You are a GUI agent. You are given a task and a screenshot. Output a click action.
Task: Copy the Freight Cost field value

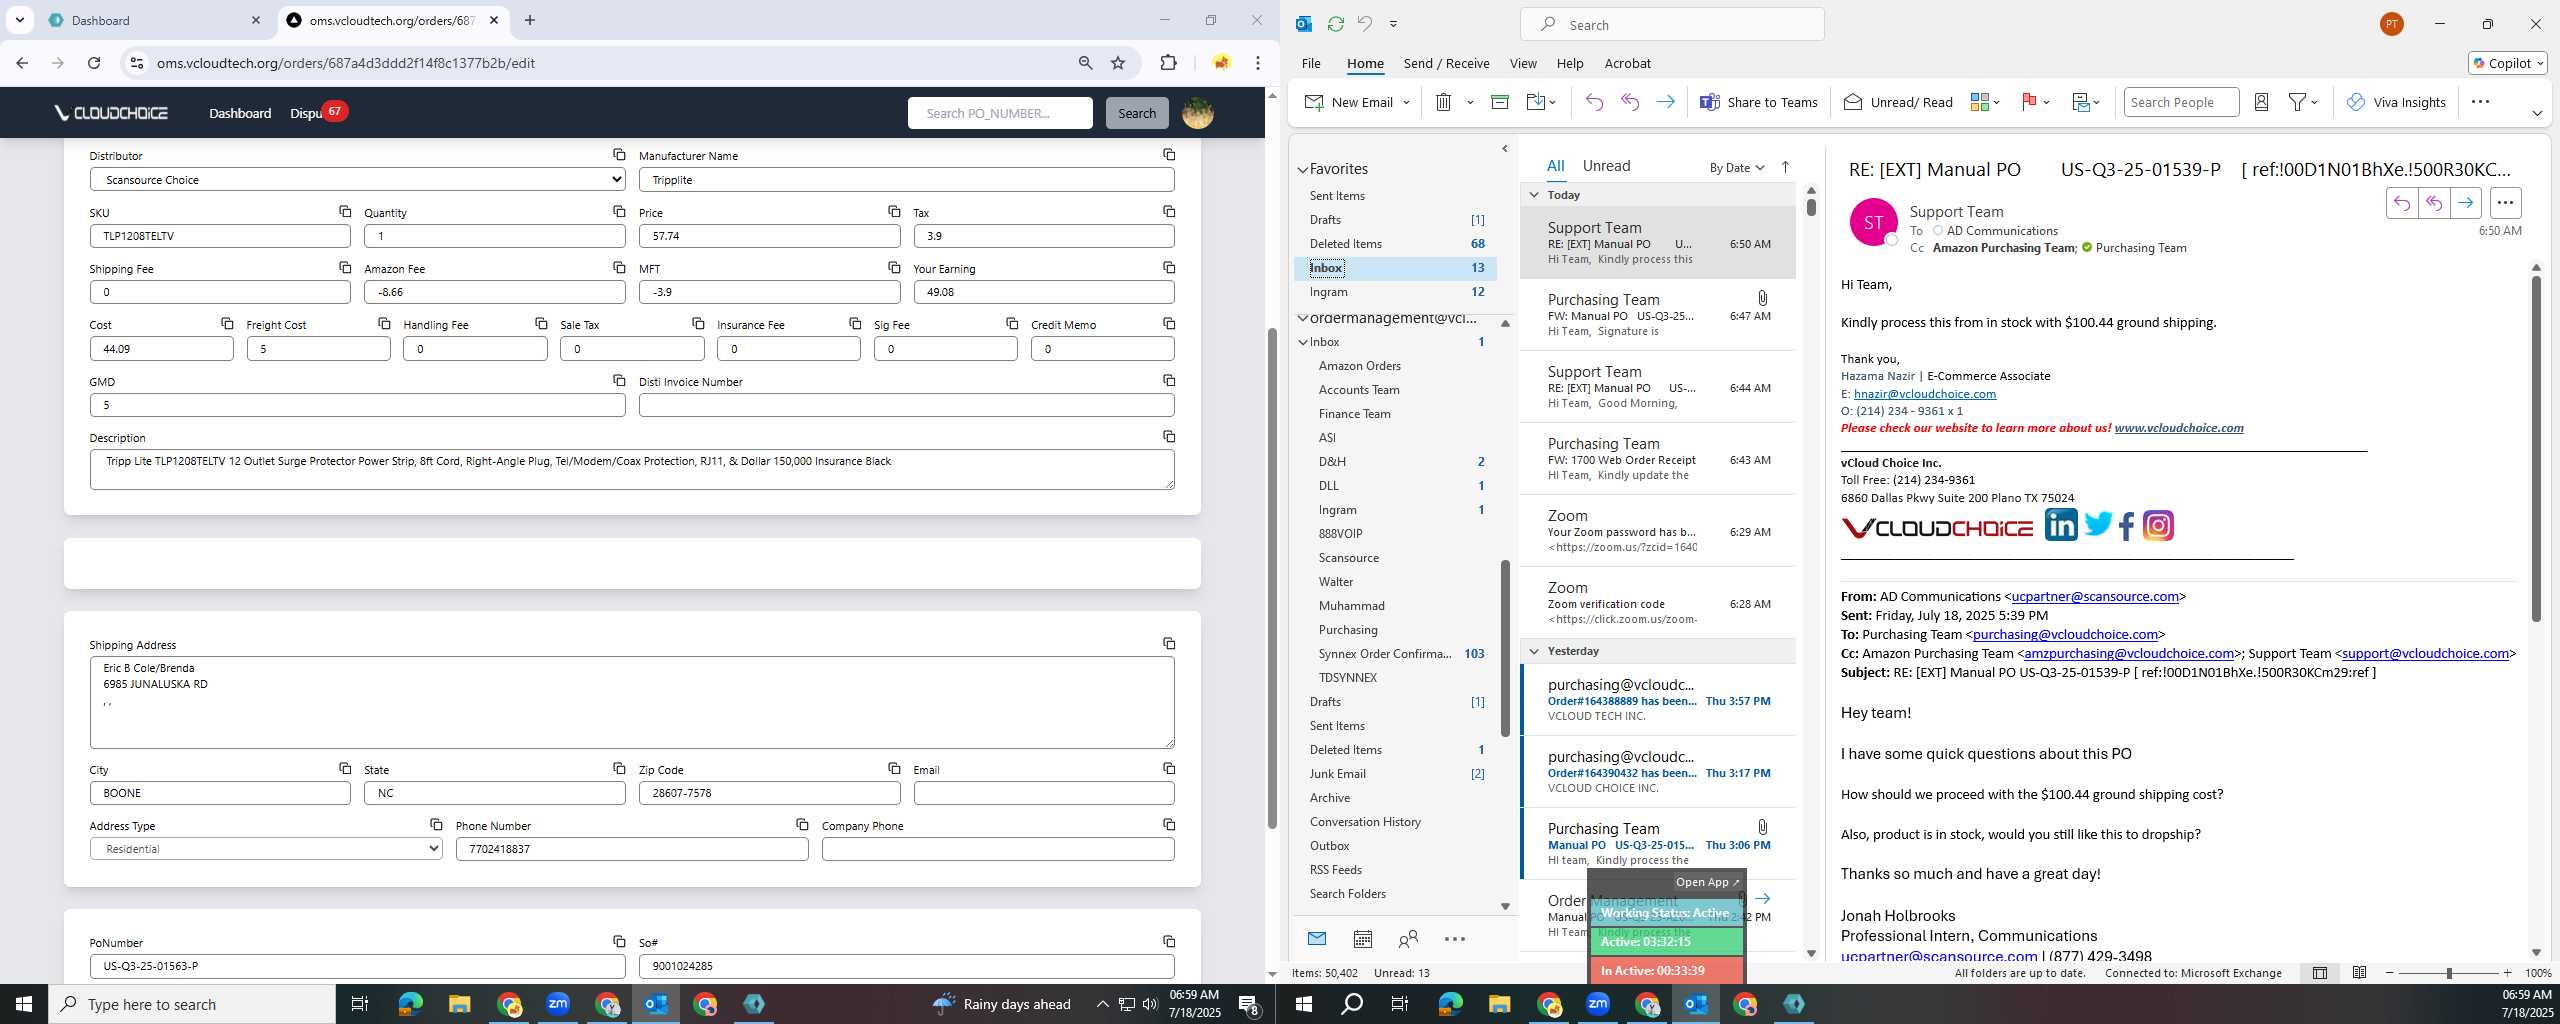(384, 323)
